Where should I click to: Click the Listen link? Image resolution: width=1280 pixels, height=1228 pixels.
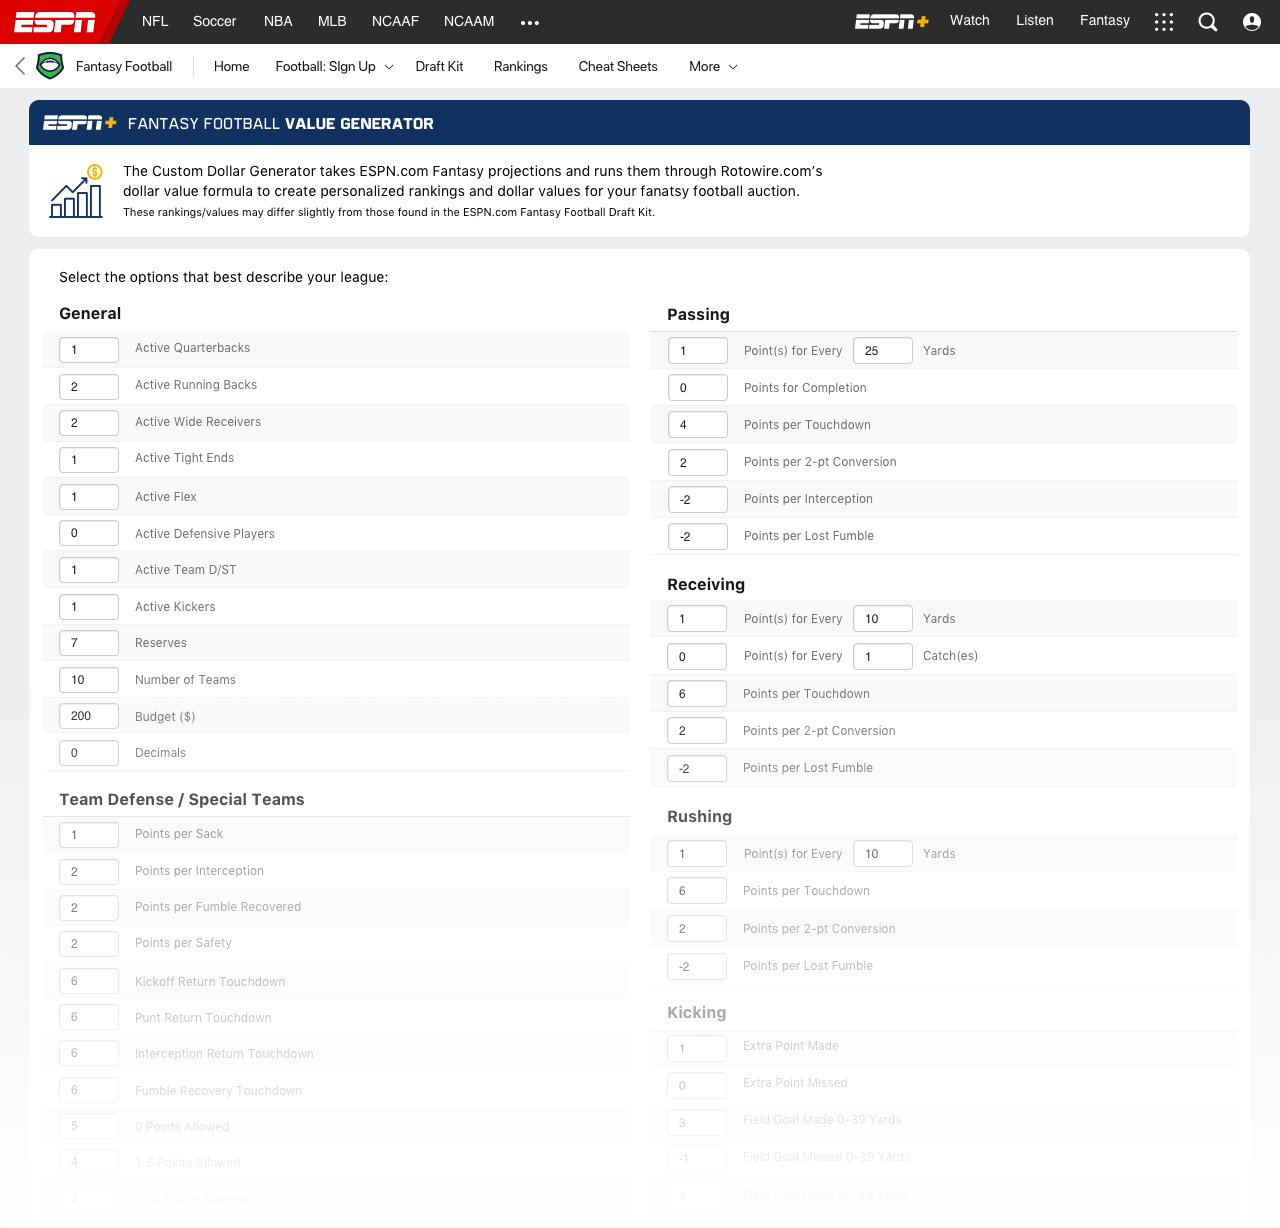(x=1035, y=20)
